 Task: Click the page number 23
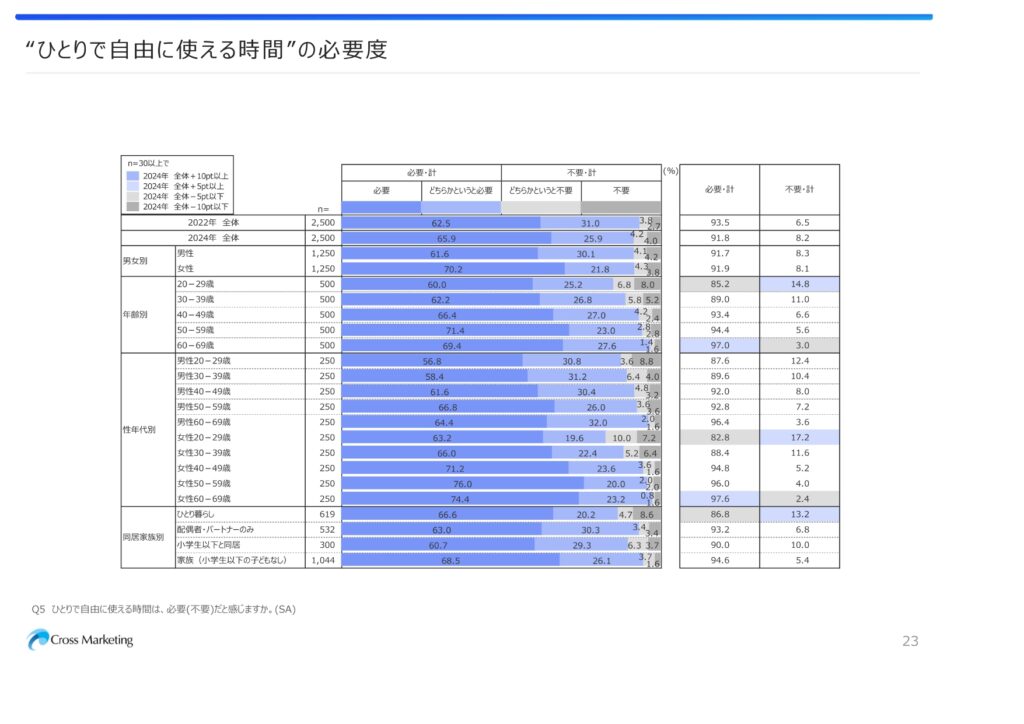[910, 641]
